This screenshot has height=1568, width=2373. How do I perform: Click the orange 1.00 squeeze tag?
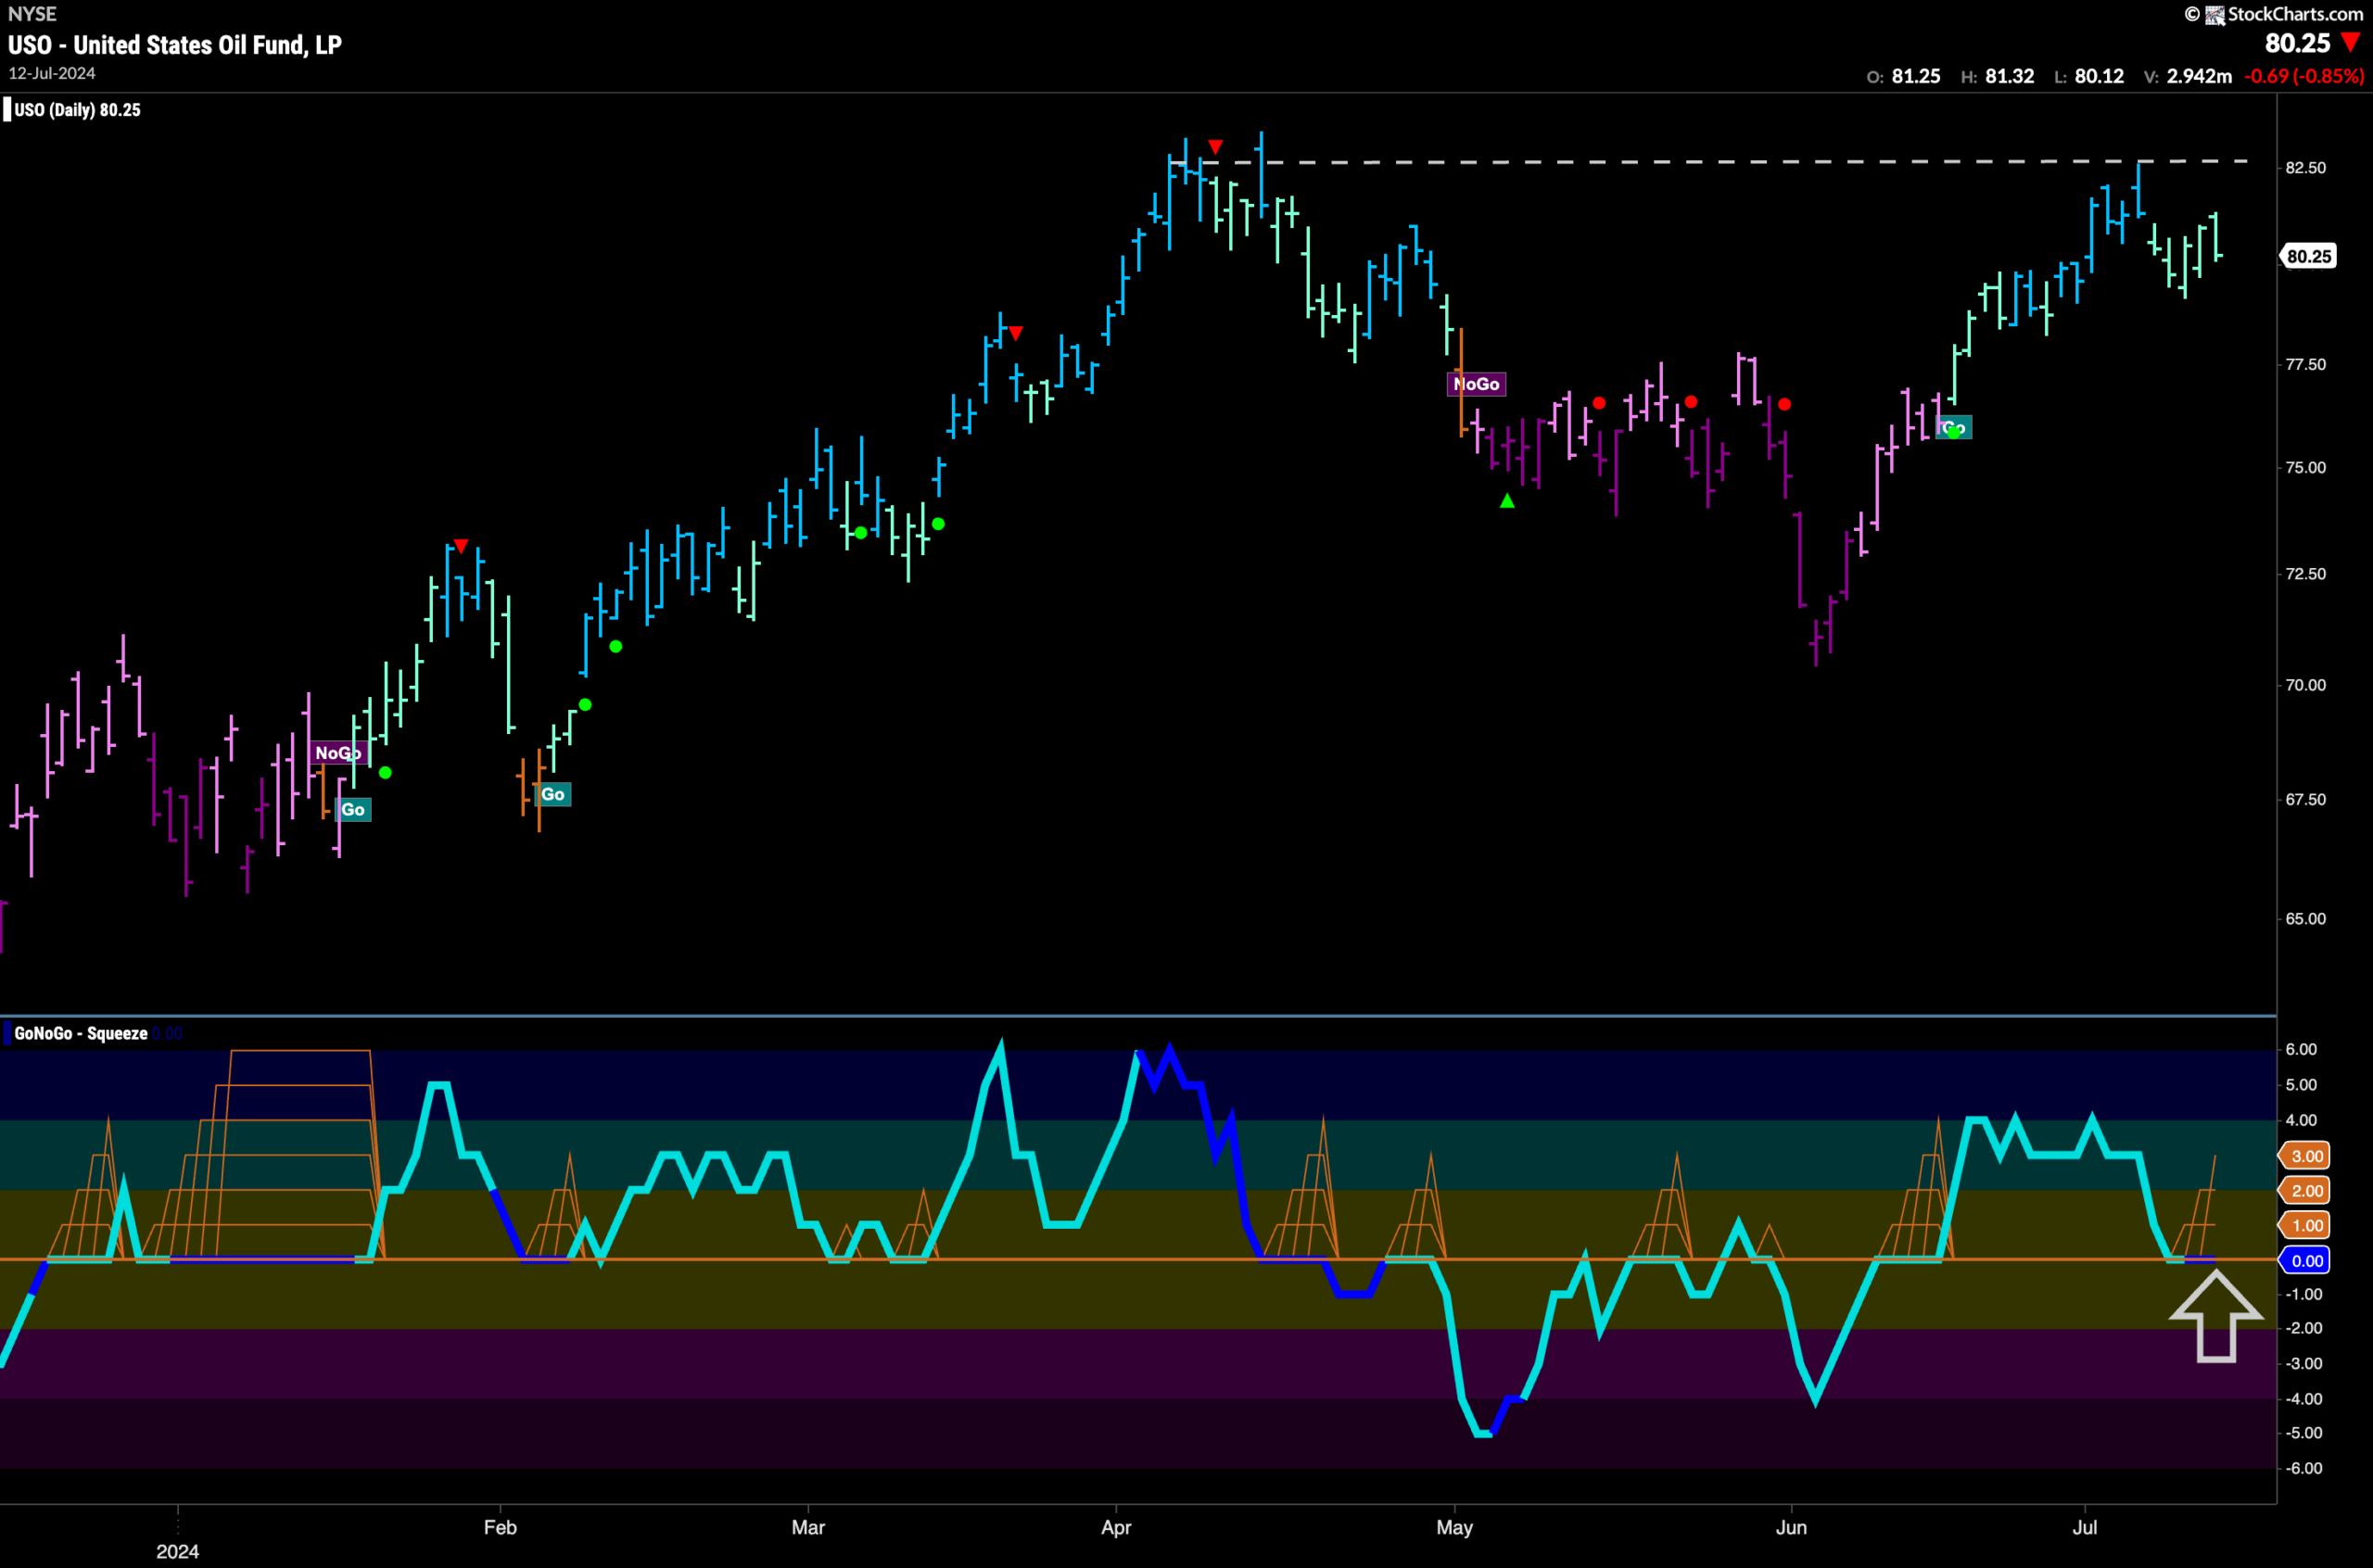point(2306,1225)
